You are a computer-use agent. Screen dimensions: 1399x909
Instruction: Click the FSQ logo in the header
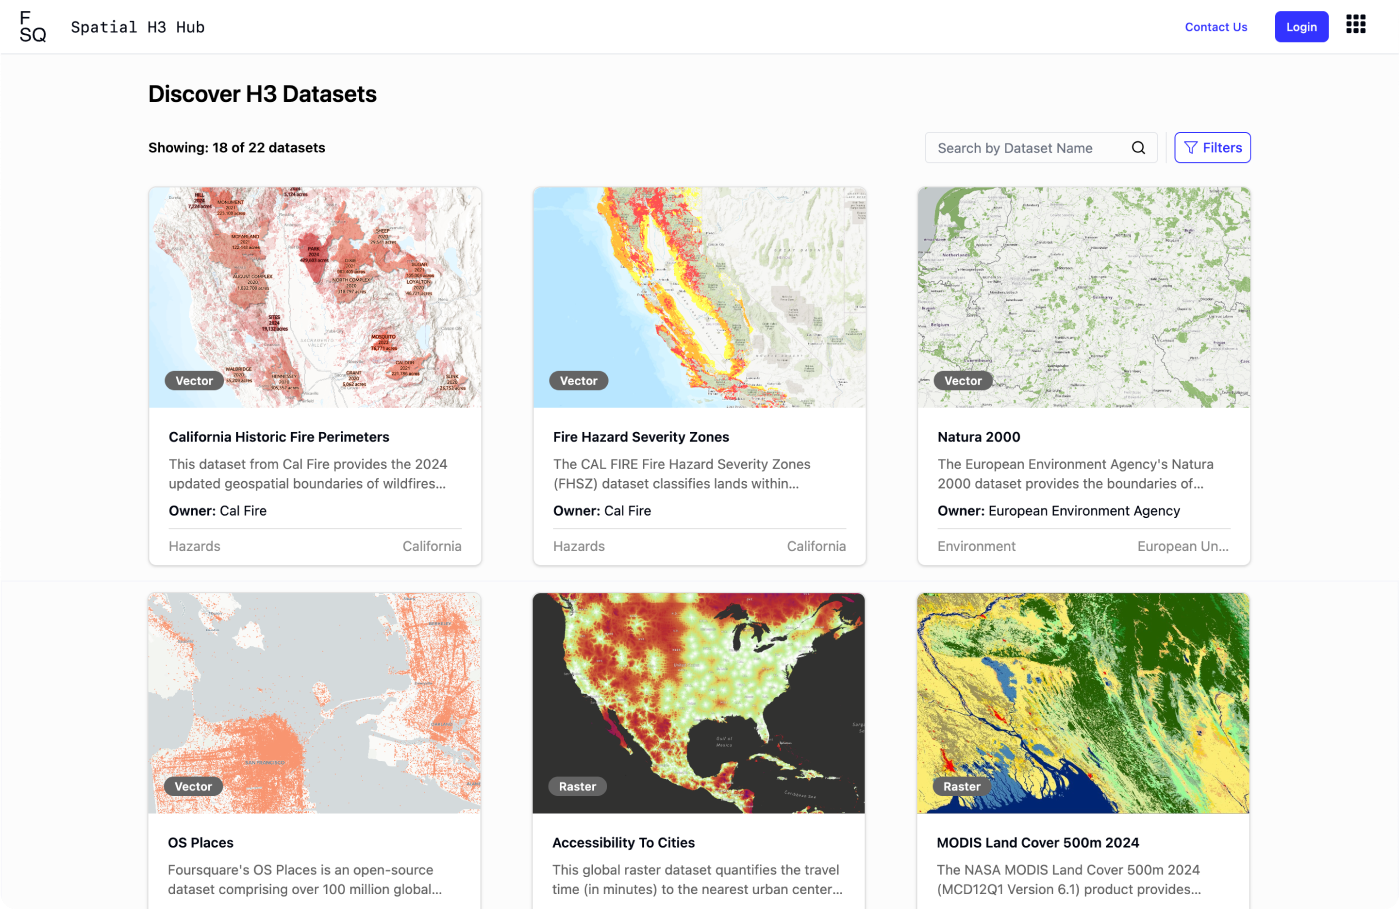pyautogui.click(x=33, y=26)
